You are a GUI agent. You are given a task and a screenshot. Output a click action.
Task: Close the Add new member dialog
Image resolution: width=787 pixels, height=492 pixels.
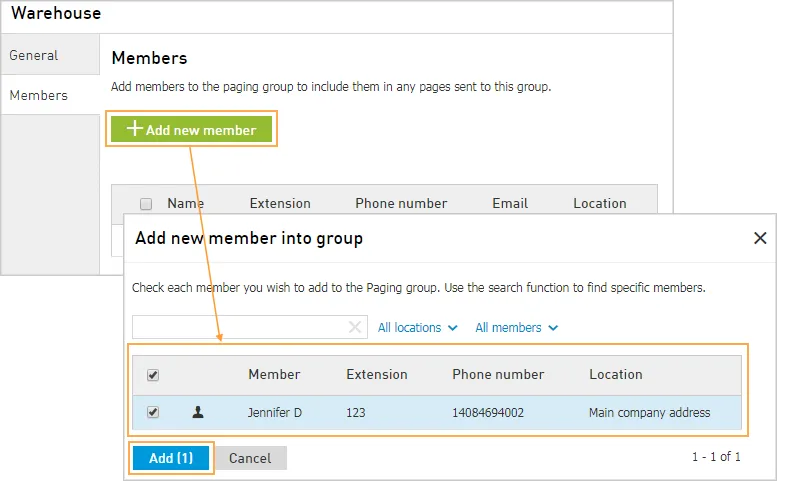pos(760,238)
